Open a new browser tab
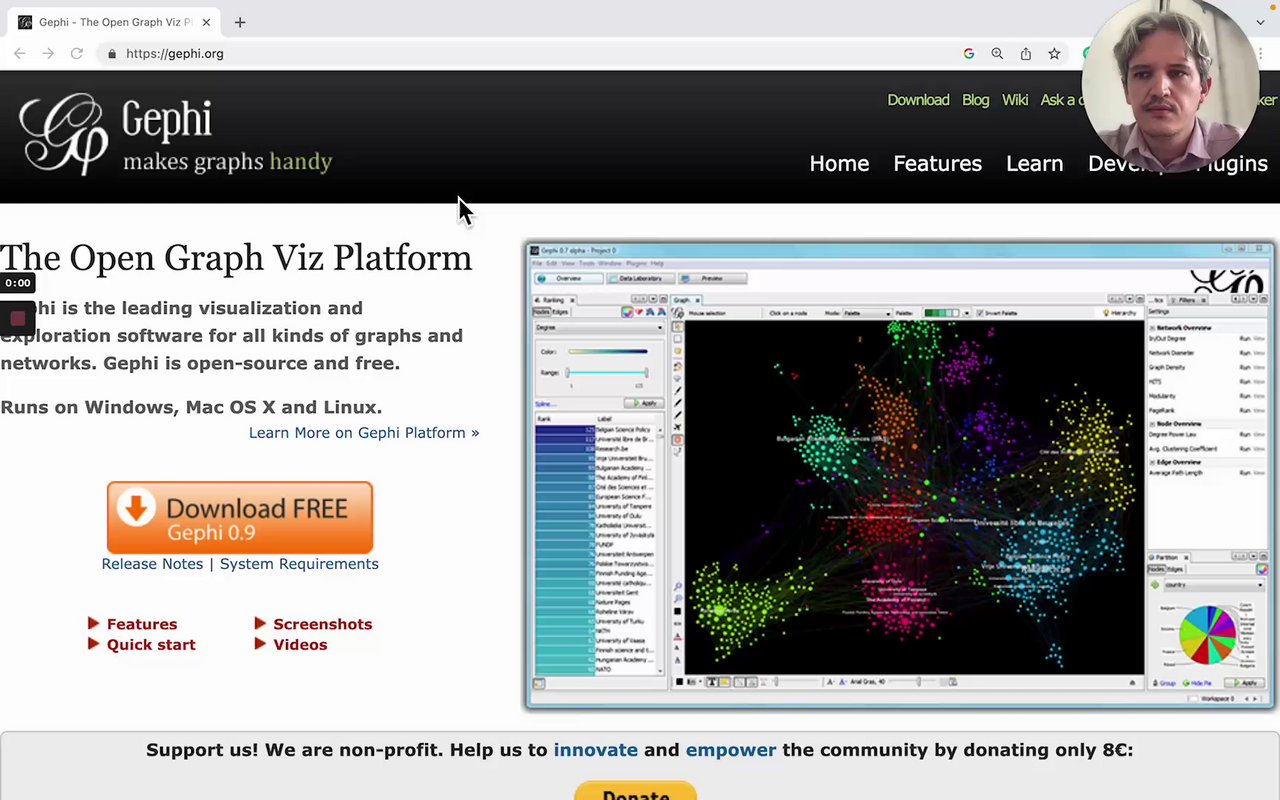 (240, 22)
